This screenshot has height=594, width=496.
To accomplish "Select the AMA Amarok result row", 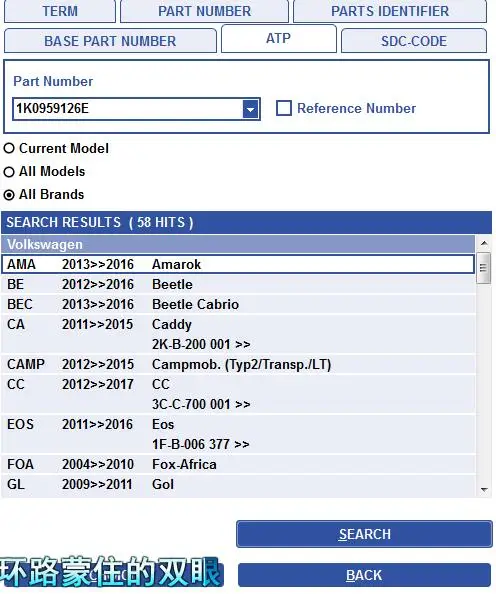I will pos(238,264).
